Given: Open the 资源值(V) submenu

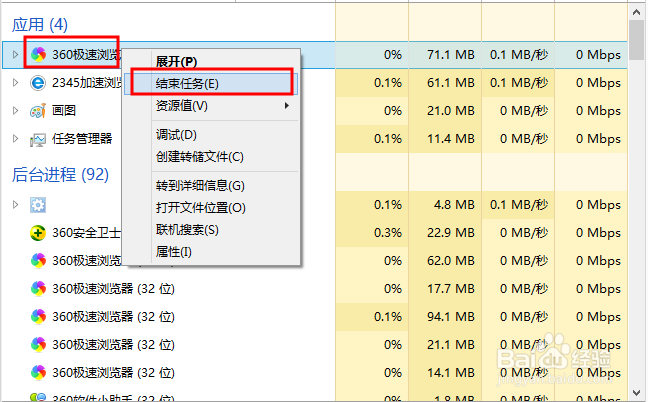Looking at the screenshot, I should point(212,106).
